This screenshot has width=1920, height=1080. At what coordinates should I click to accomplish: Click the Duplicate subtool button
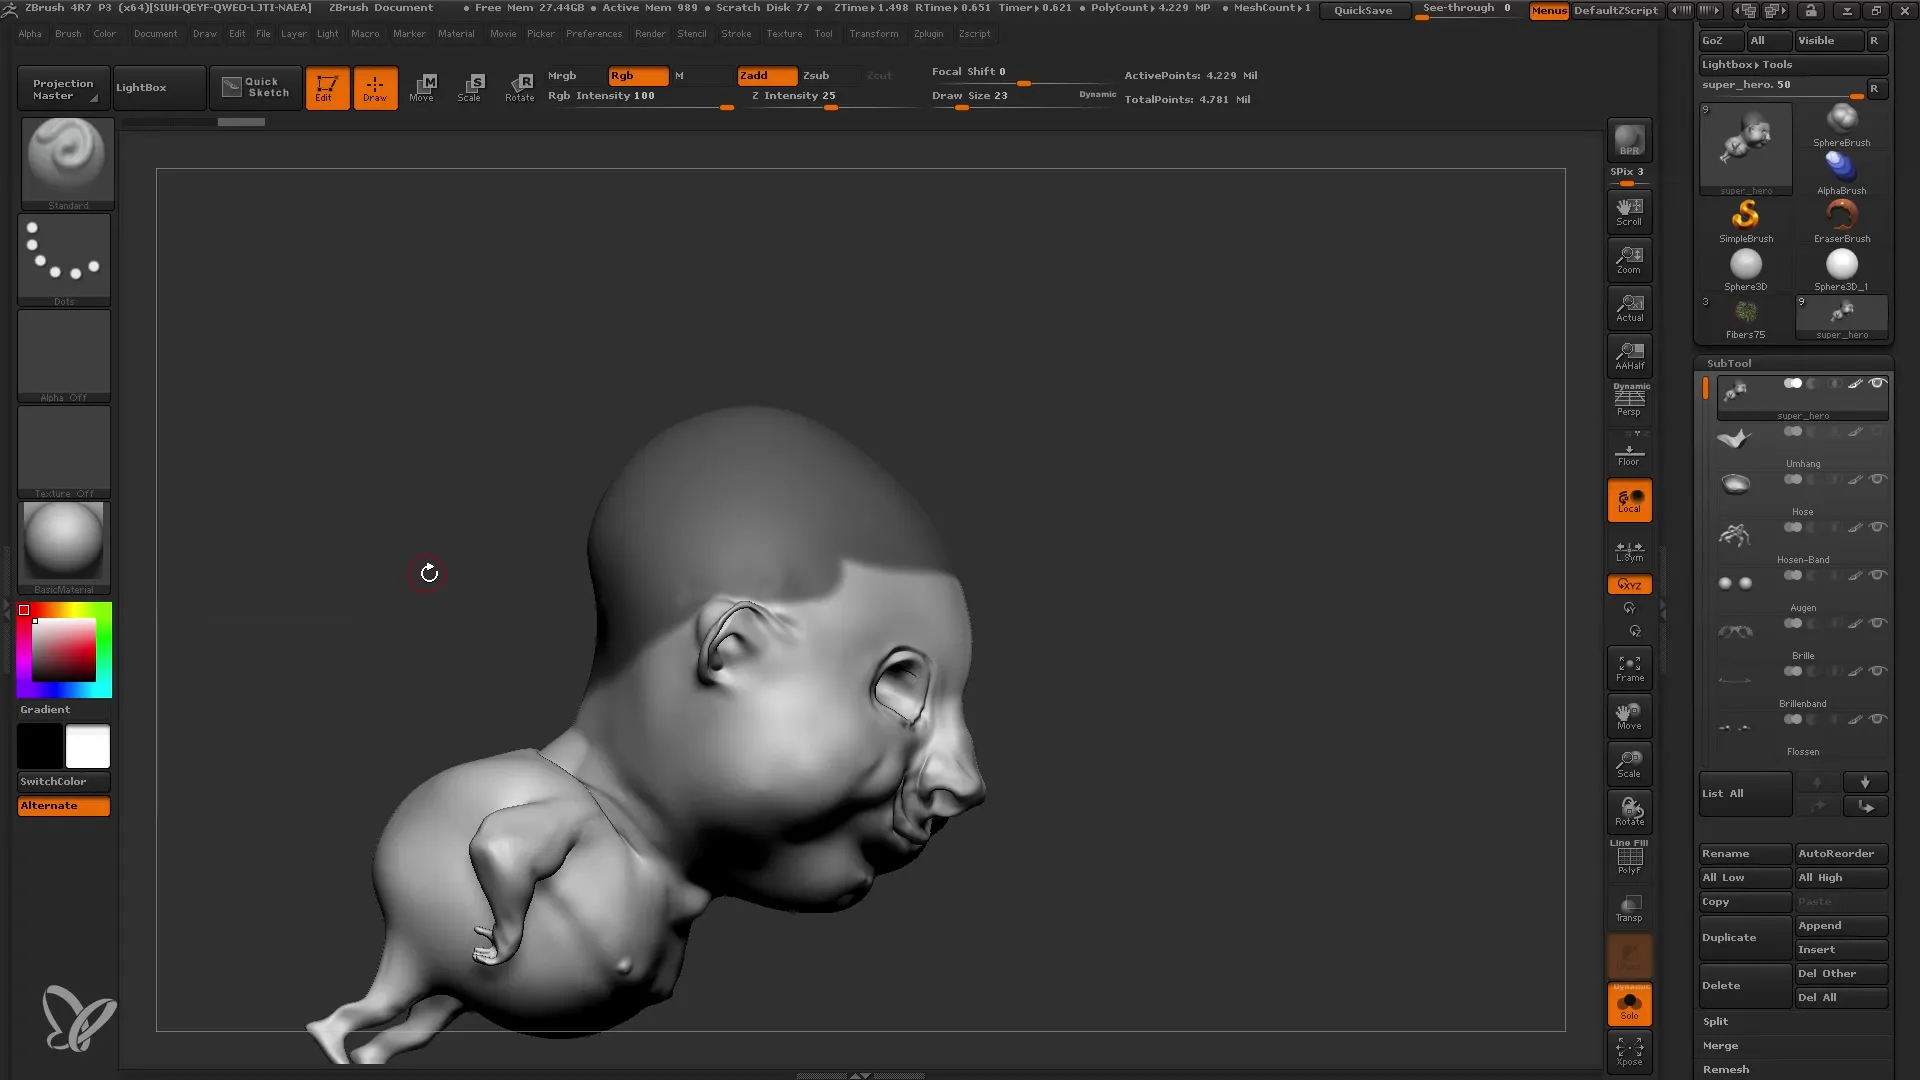coord(1745,938)
